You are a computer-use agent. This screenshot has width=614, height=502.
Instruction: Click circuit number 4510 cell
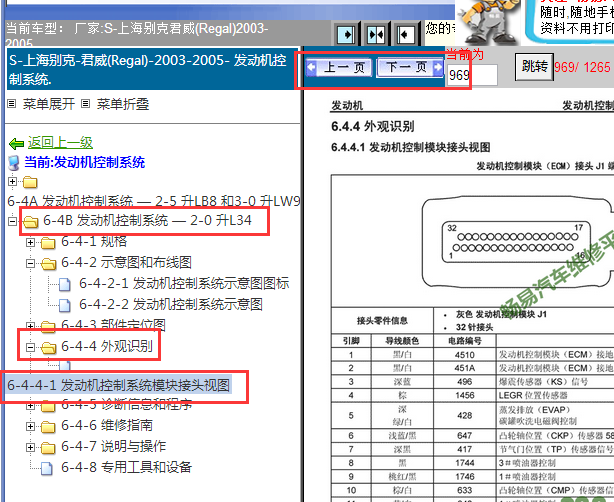coord(465,355)
